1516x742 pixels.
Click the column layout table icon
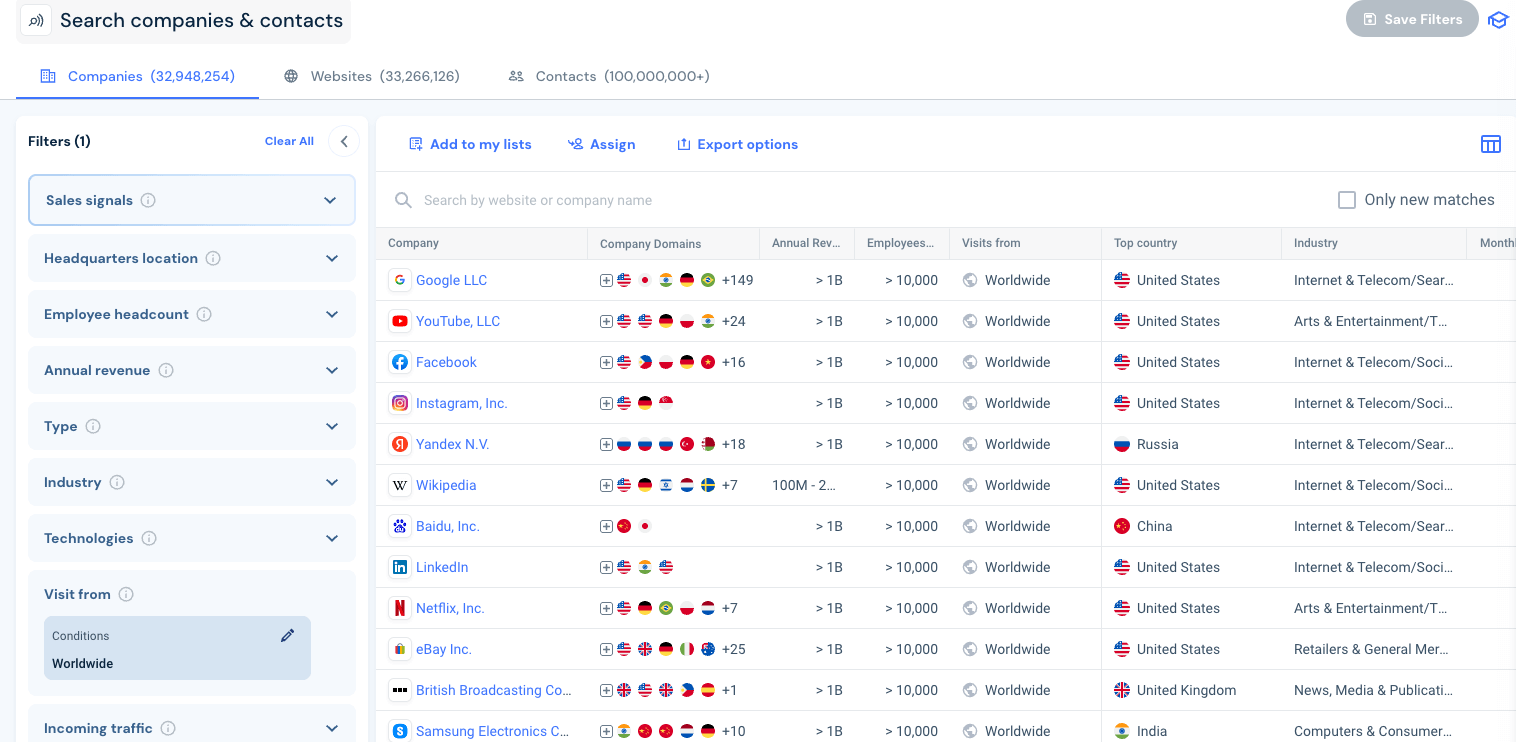pos(1490,144)
